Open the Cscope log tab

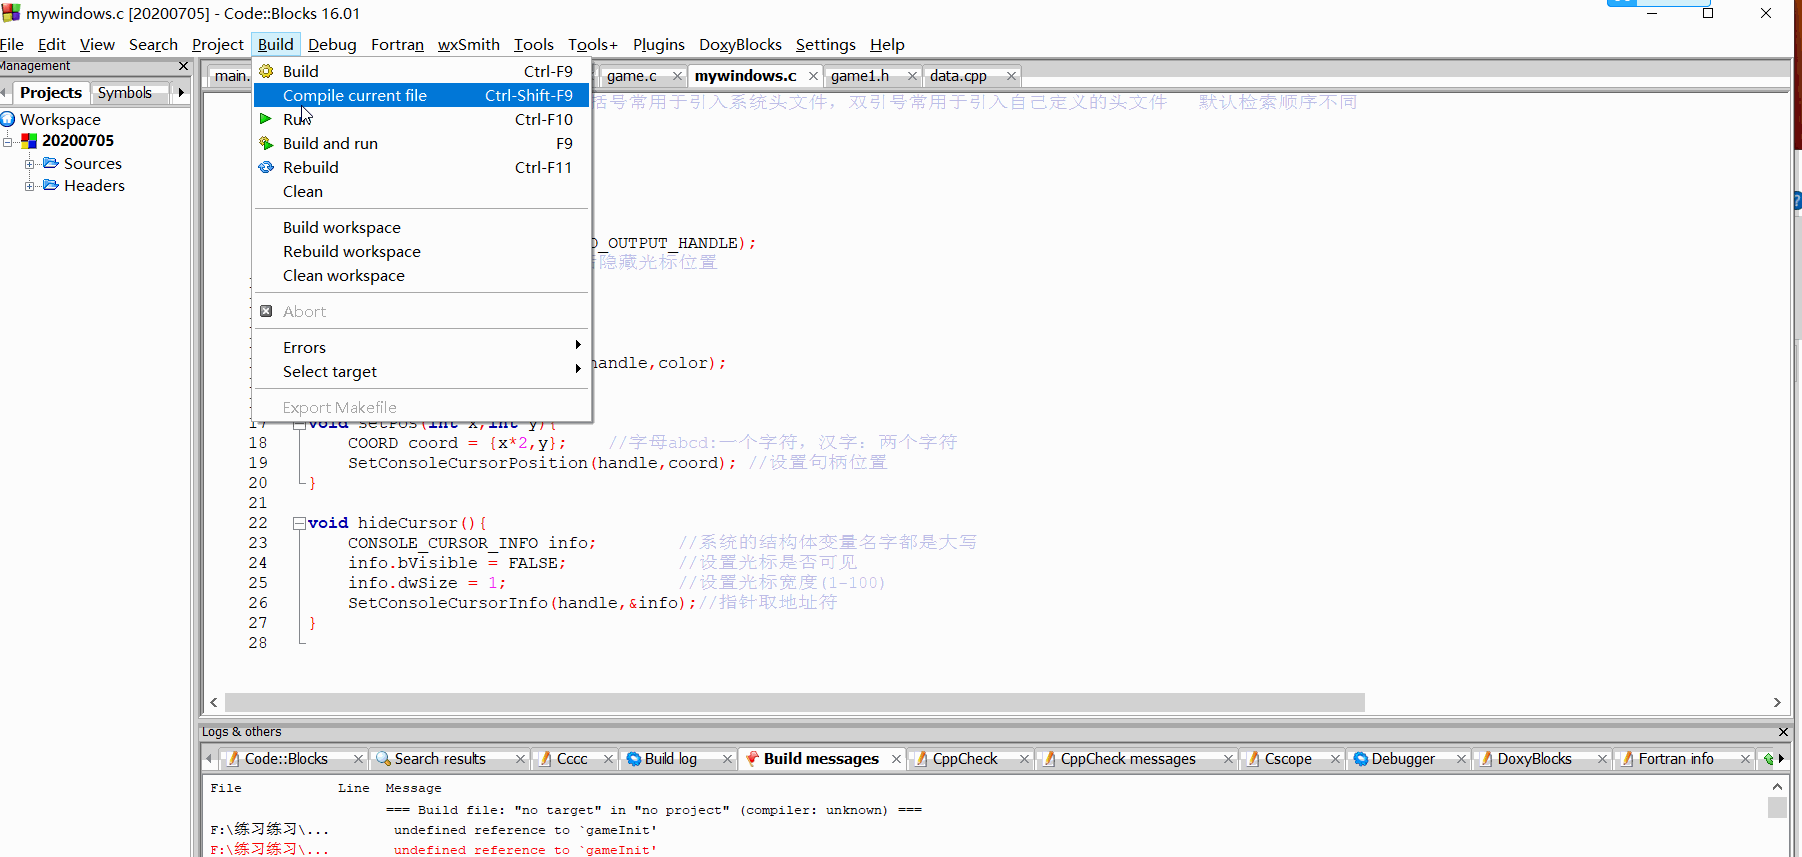1288,759
